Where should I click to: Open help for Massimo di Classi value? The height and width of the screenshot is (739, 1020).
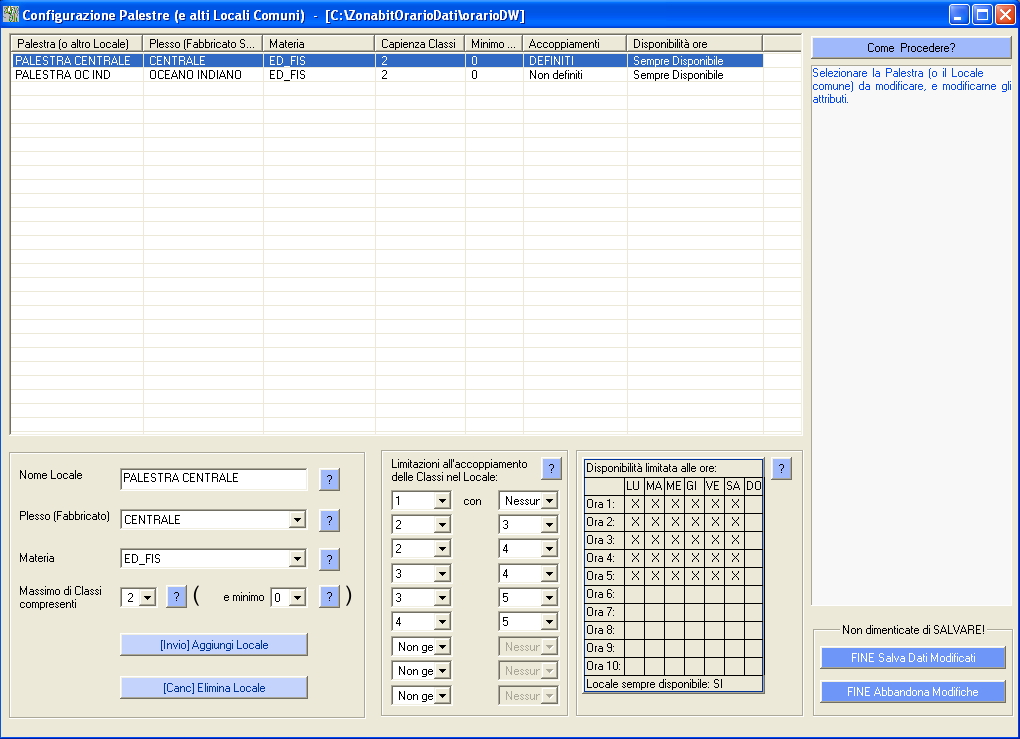click(176, 597)
